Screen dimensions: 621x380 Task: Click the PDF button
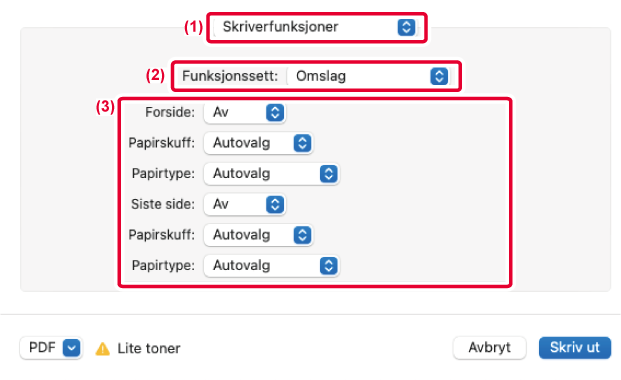[51, 348]
